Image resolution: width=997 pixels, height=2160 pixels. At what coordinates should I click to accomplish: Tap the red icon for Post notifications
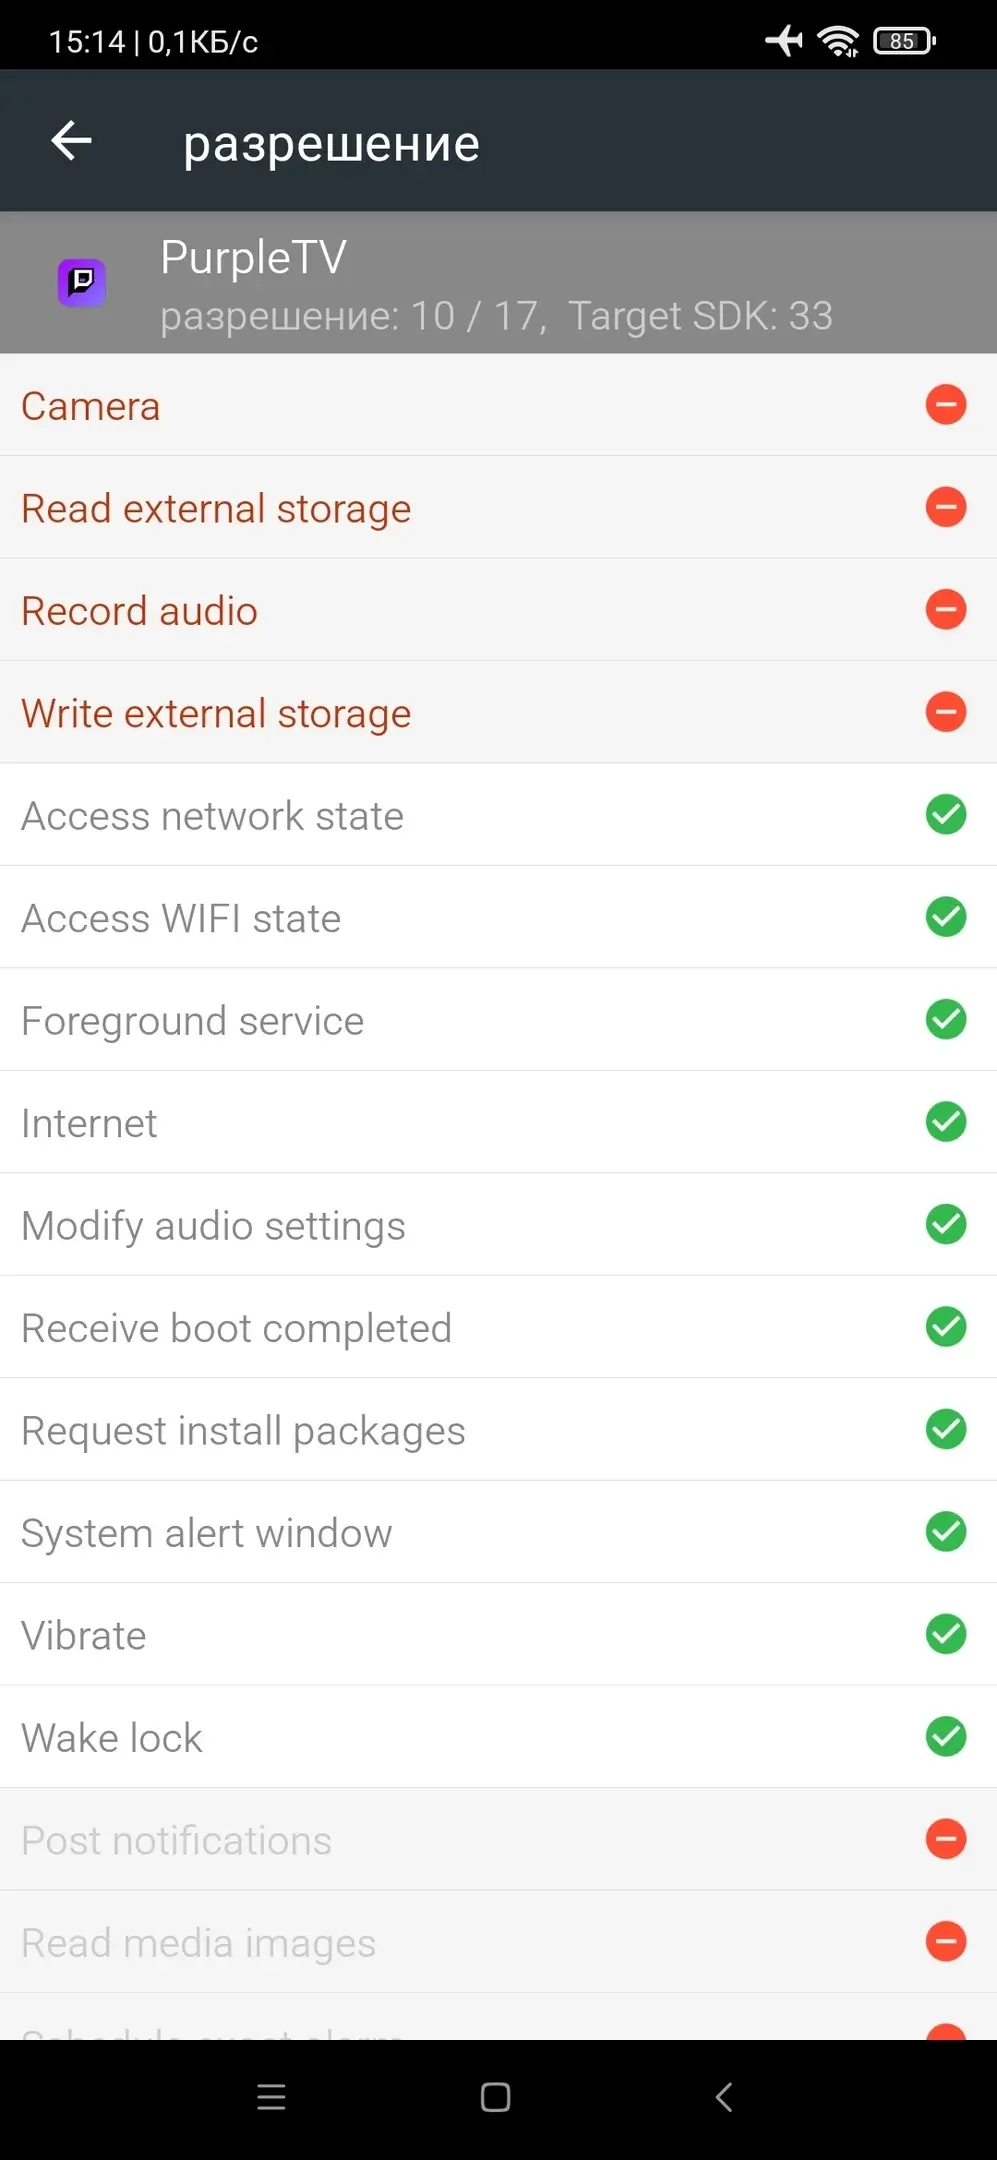[x=945, y=1839]
